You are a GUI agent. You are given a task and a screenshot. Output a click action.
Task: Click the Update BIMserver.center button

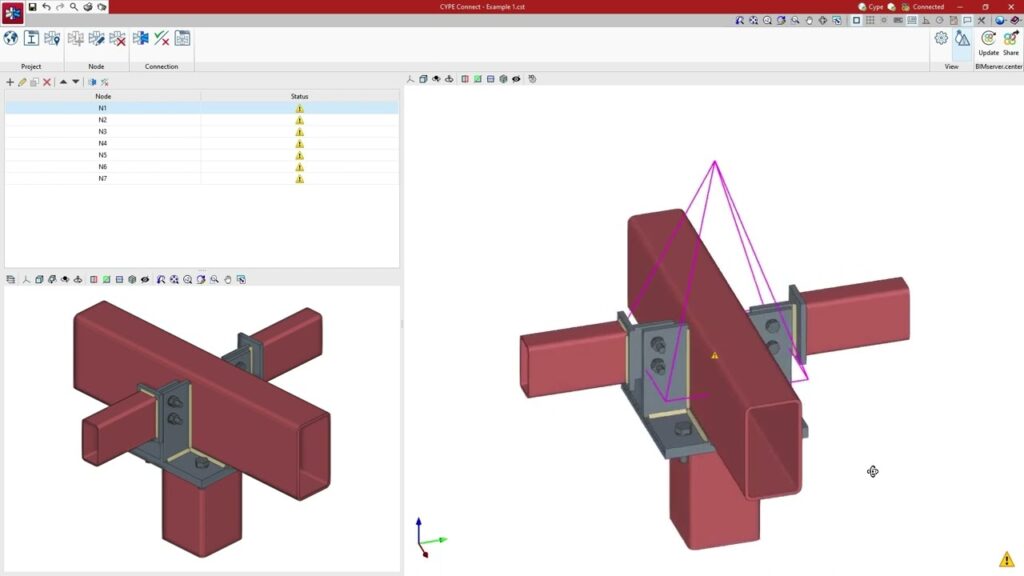[x=988, y=42]
